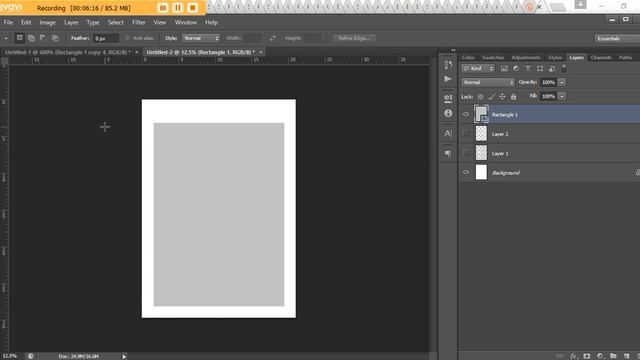The height and width of the screenshot is (360, 640).
Task: Open the History panel icon
Action: pos(448,65)
